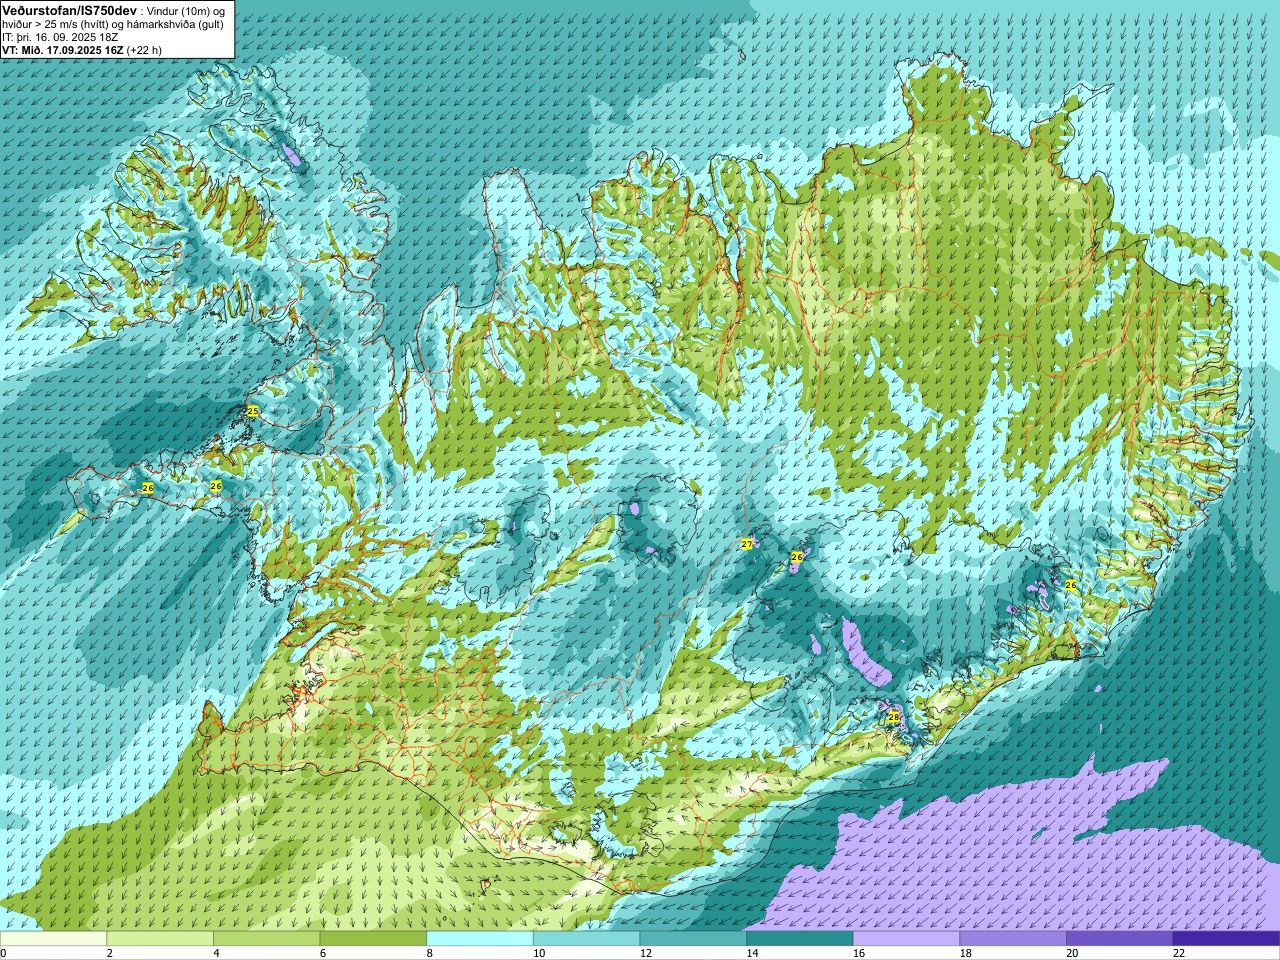
Task: Select the 18–20 m/s medium purple legend swatch
Action: [x=1013, y=938]
